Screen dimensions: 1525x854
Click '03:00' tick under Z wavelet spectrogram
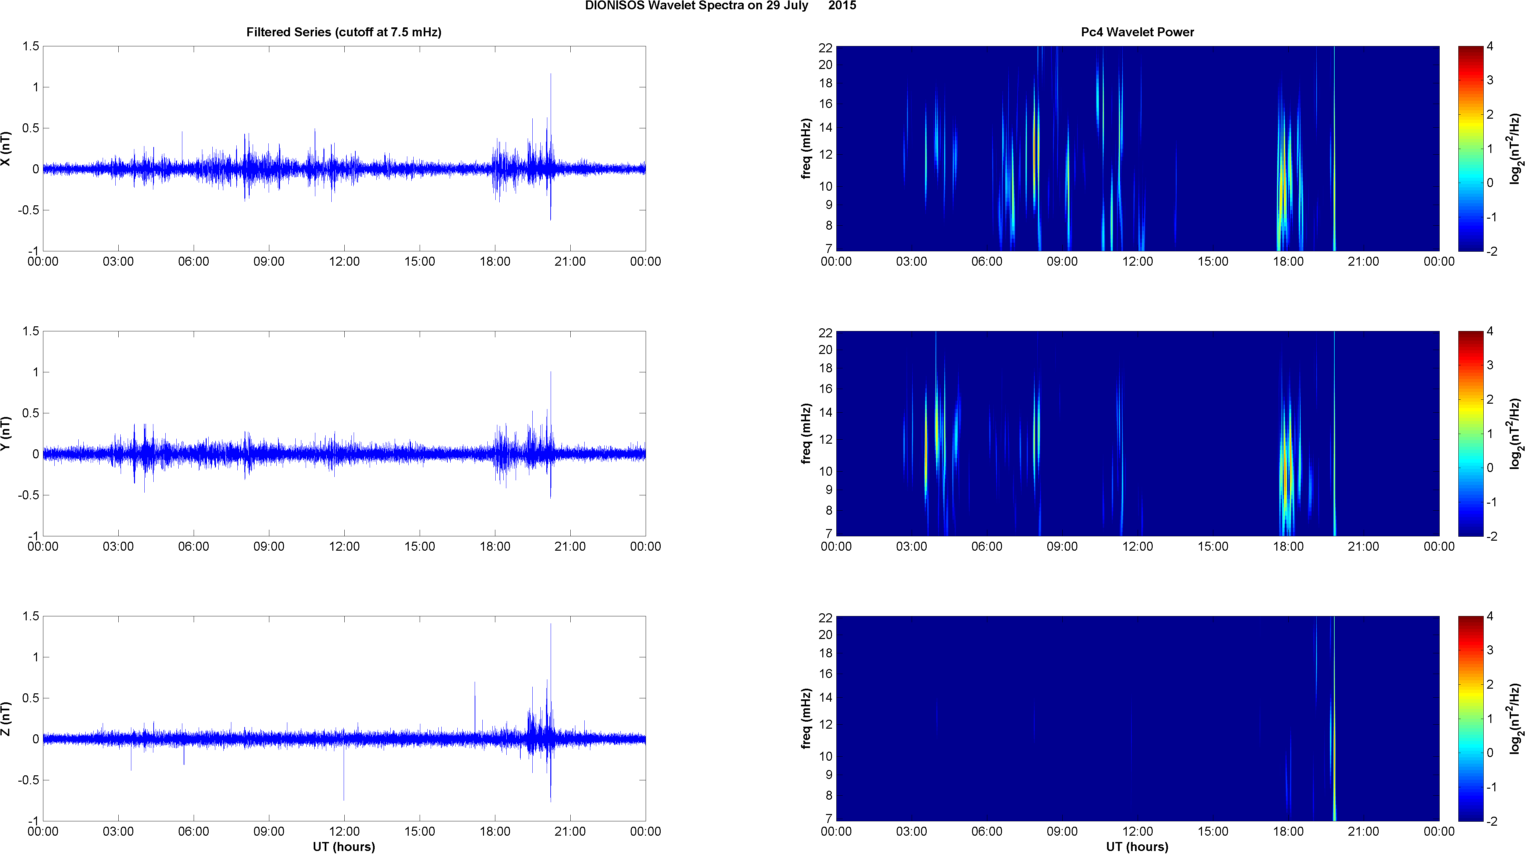(x=911, y=832)
